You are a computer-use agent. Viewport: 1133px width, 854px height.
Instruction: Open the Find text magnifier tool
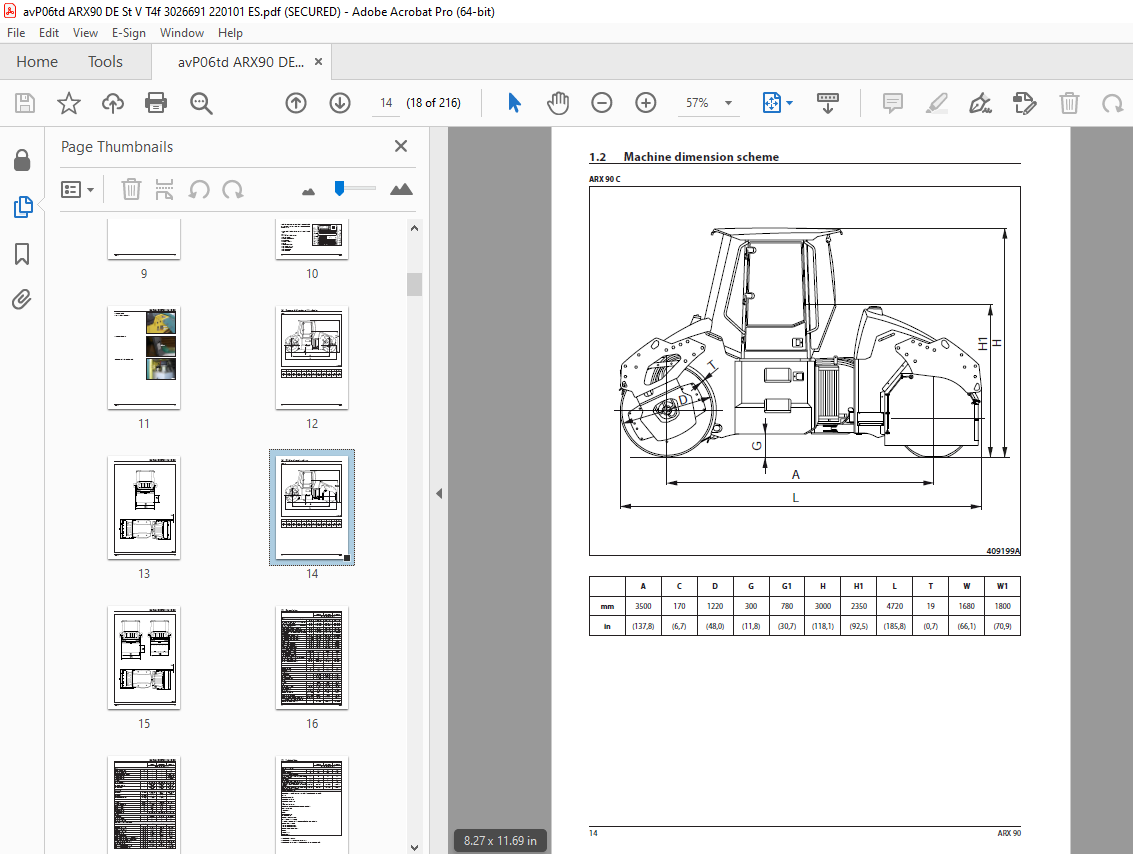[201, 103]
